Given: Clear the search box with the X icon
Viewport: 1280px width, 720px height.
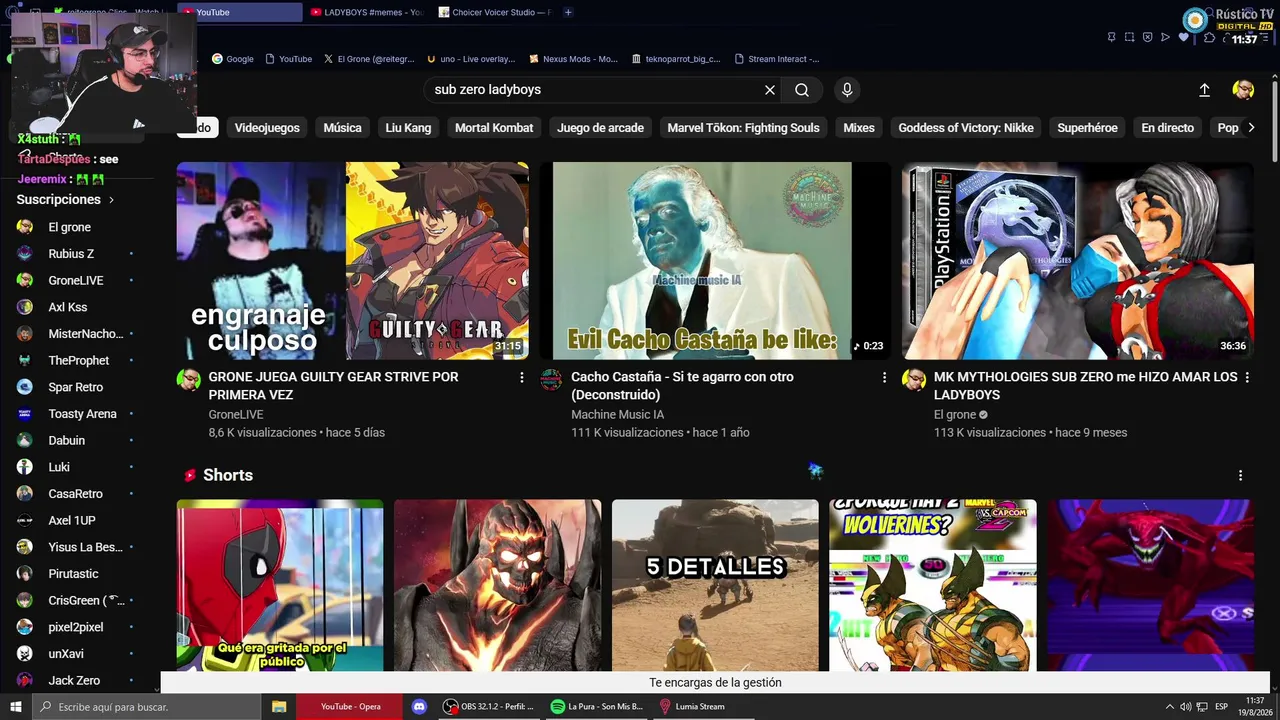Looking at the screenshot, I should 770,90.
